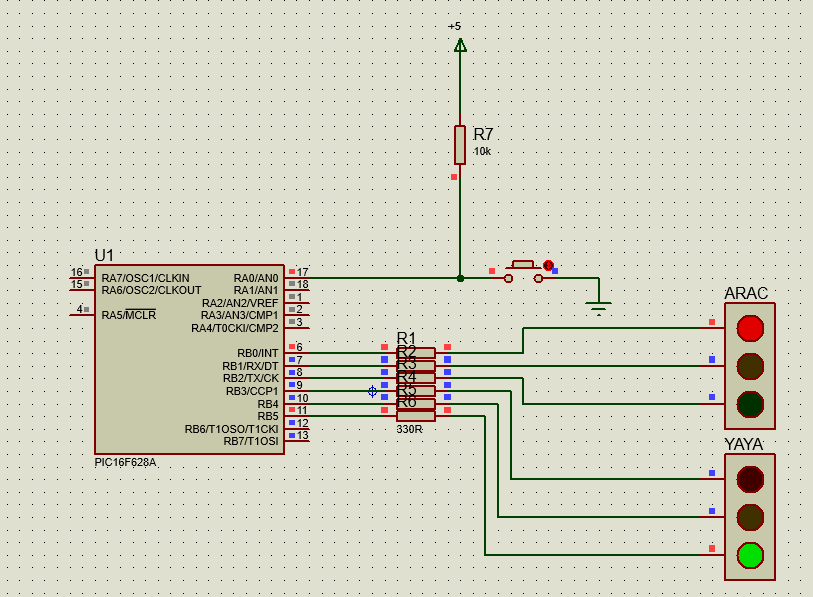Select the ground terminal below the button
Image resolution: width=813 pixels, height=597 pixels.
tap(598, 302)
